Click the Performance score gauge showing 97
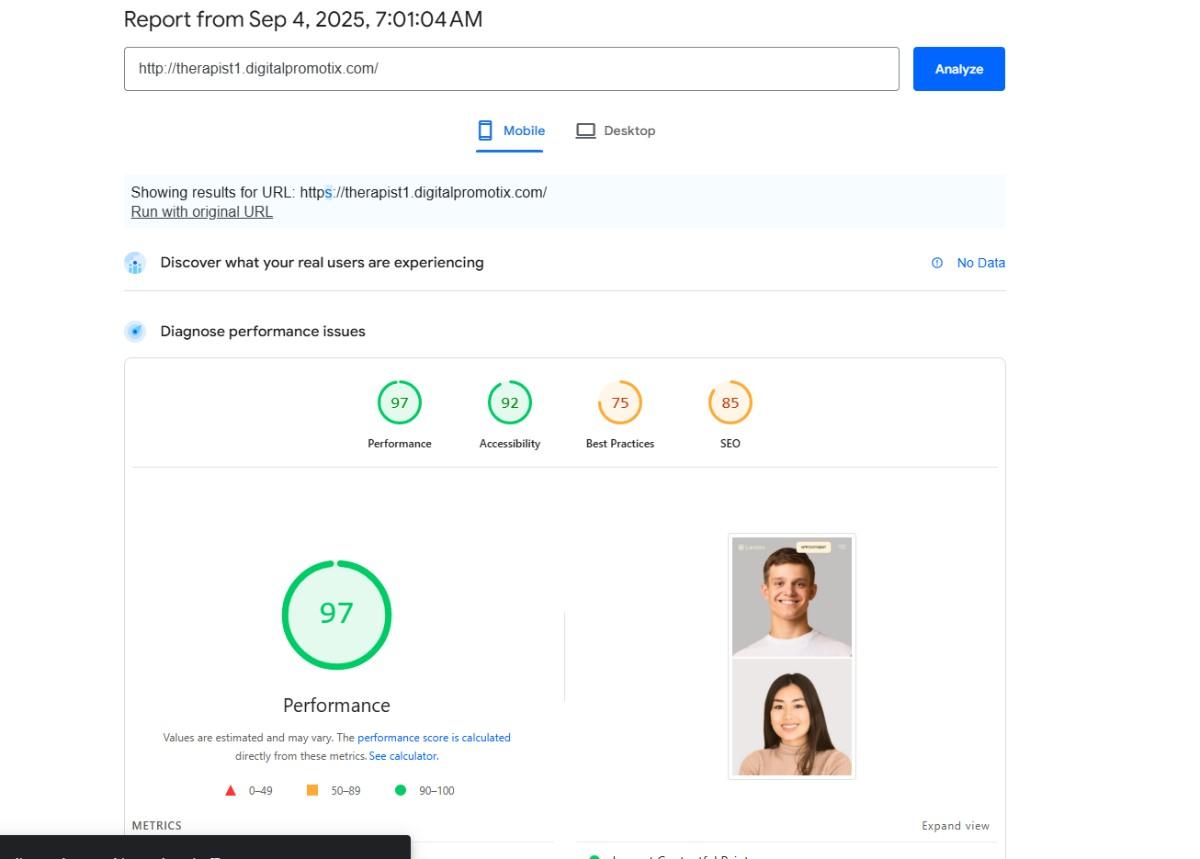Viewport: 1200px width, 859px height. pyautogui.click(x=399, y=403)
